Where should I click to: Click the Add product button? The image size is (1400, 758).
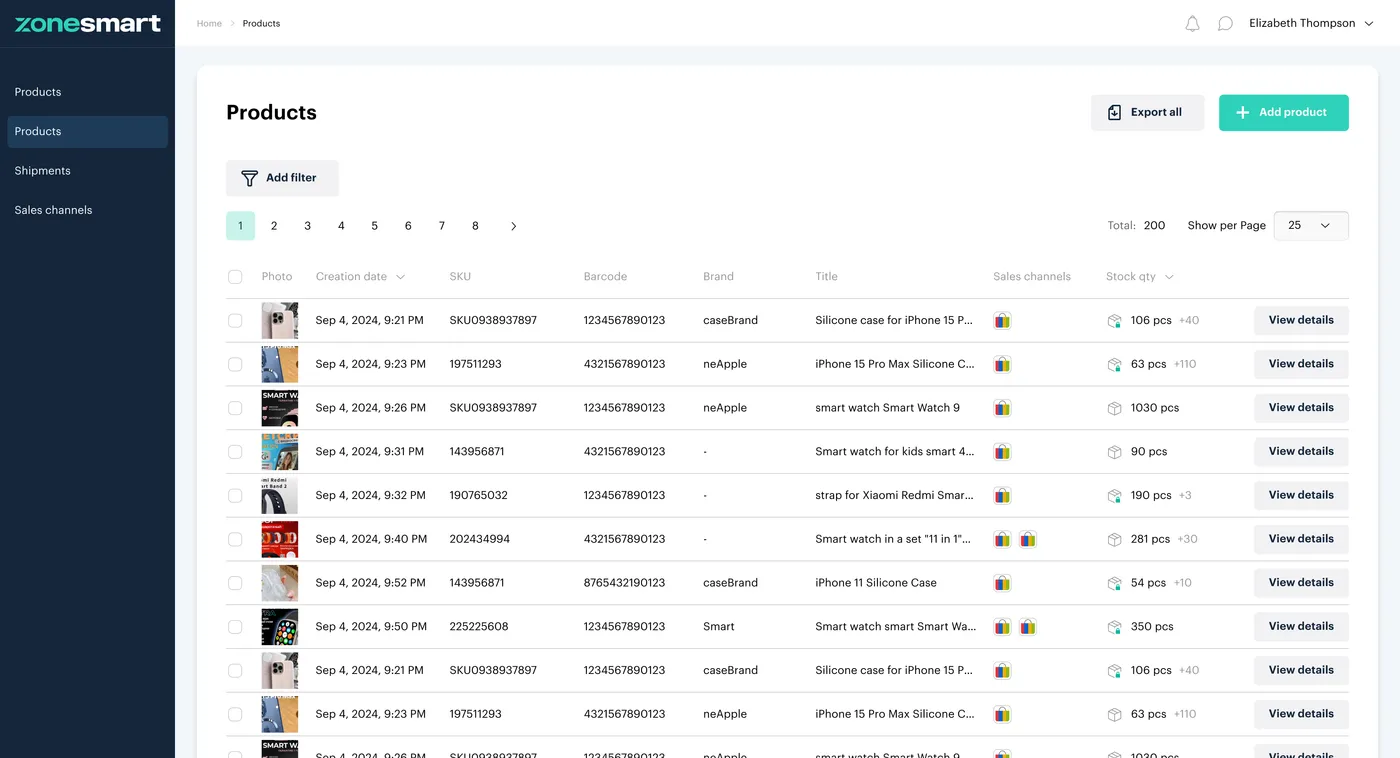click(1283, 112)
